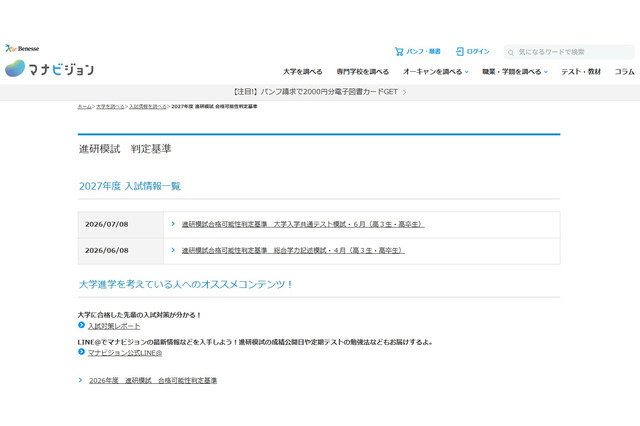The width and height of the screenshot is (640, 426).
Task: Click the blue circle arrow beside 入試対策レポート
Action: pyautogui.click(x=81, y=325)
